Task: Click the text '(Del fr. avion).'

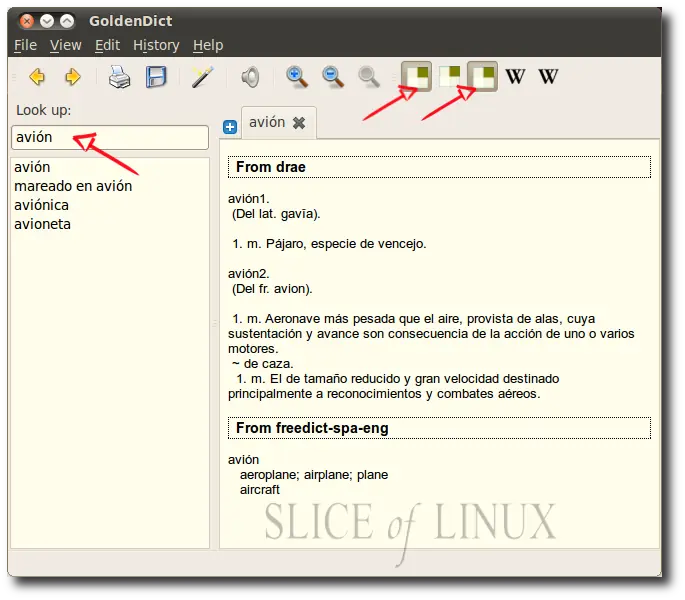Action: tap(272, 289)
